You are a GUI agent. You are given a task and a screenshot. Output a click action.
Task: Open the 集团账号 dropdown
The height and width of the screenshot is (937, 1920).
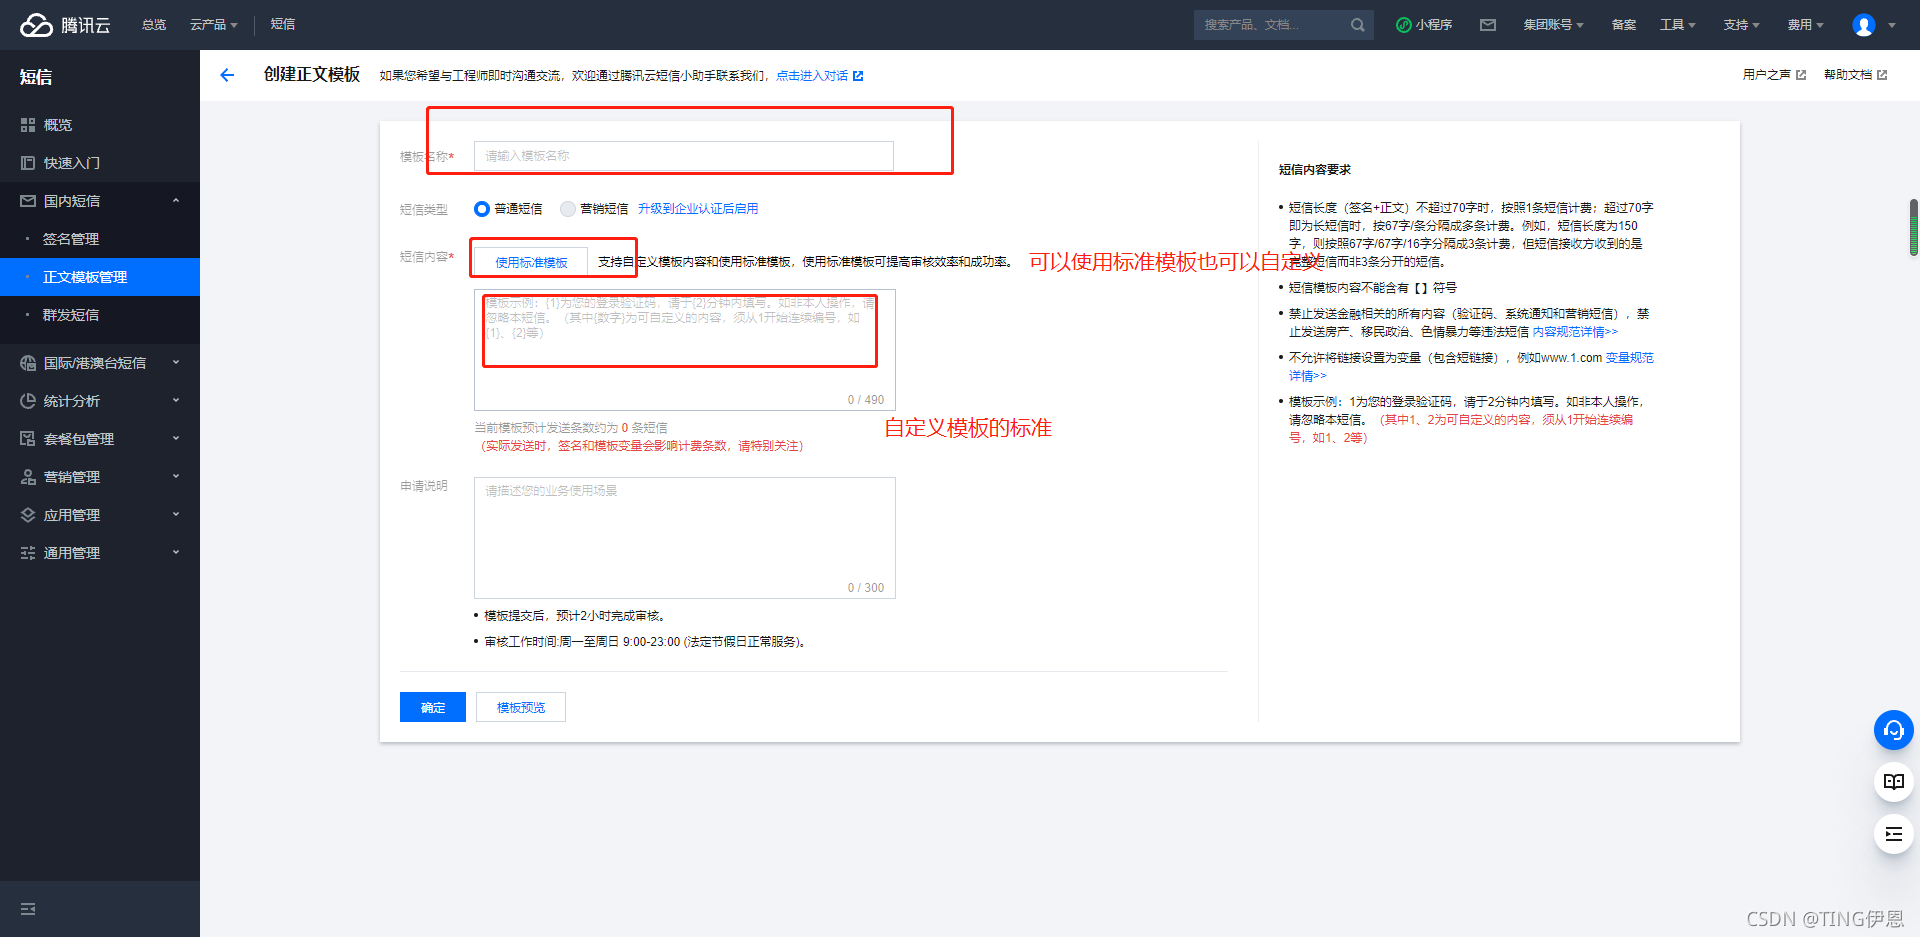point(1553,25)
